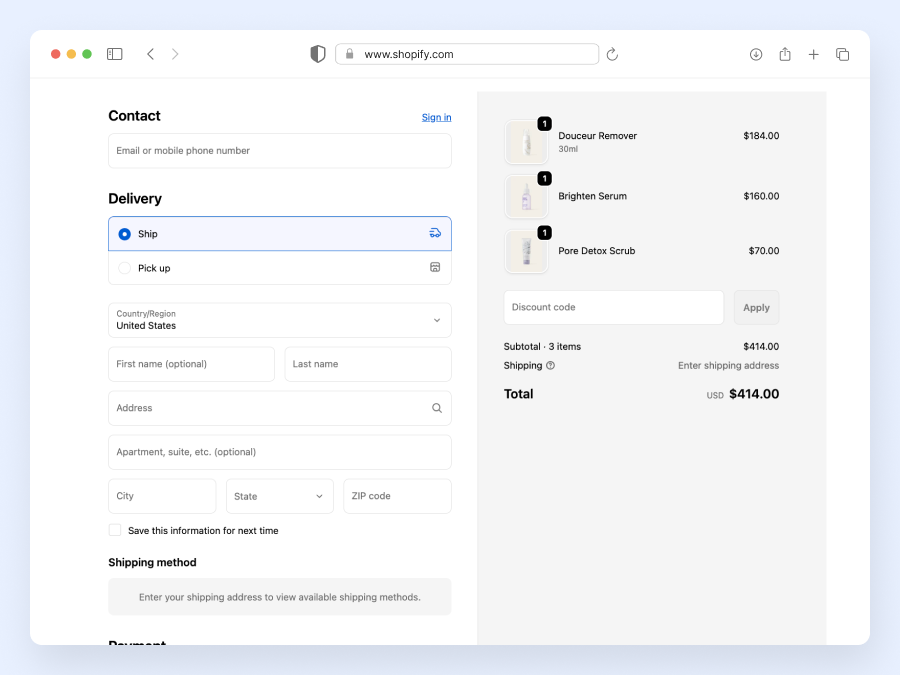Click the padlock icon in the address bar
Viewport: 900px width, 675px height.
click(348, 54)
